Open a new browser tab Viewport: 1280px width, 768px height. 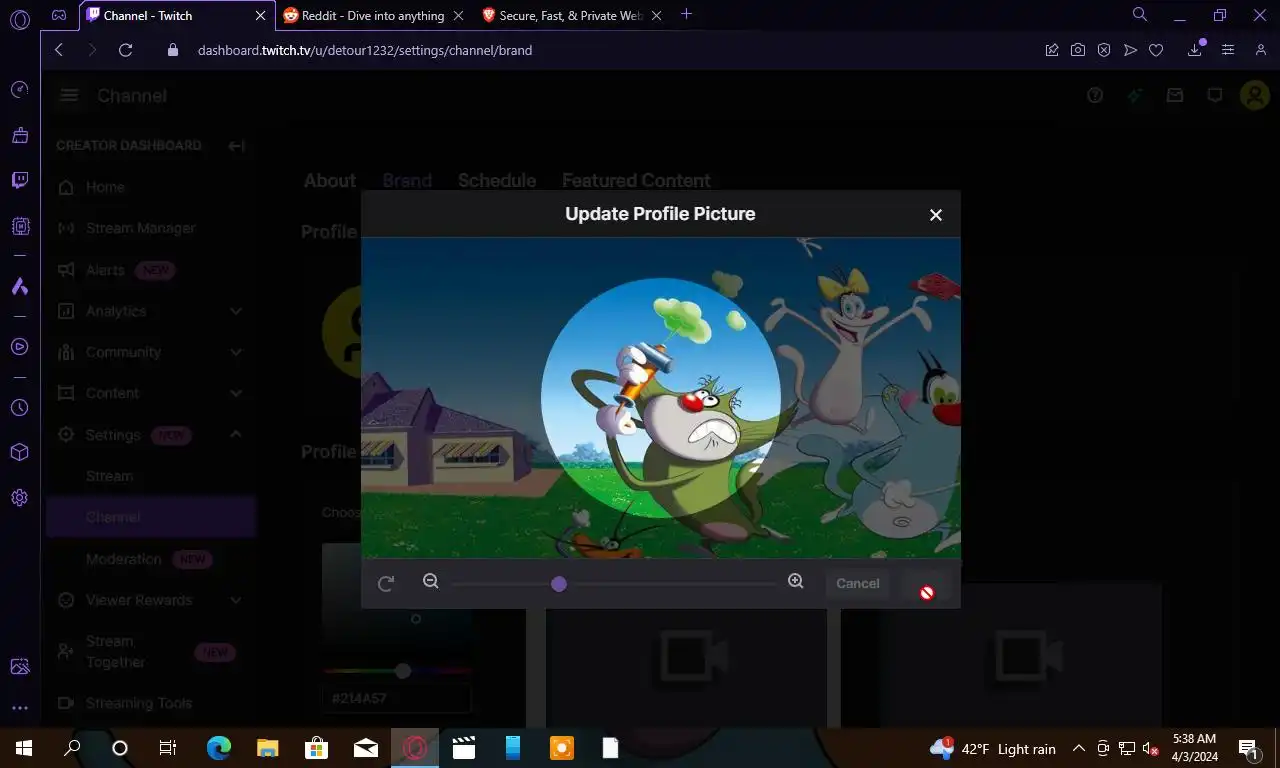point(686,15)
